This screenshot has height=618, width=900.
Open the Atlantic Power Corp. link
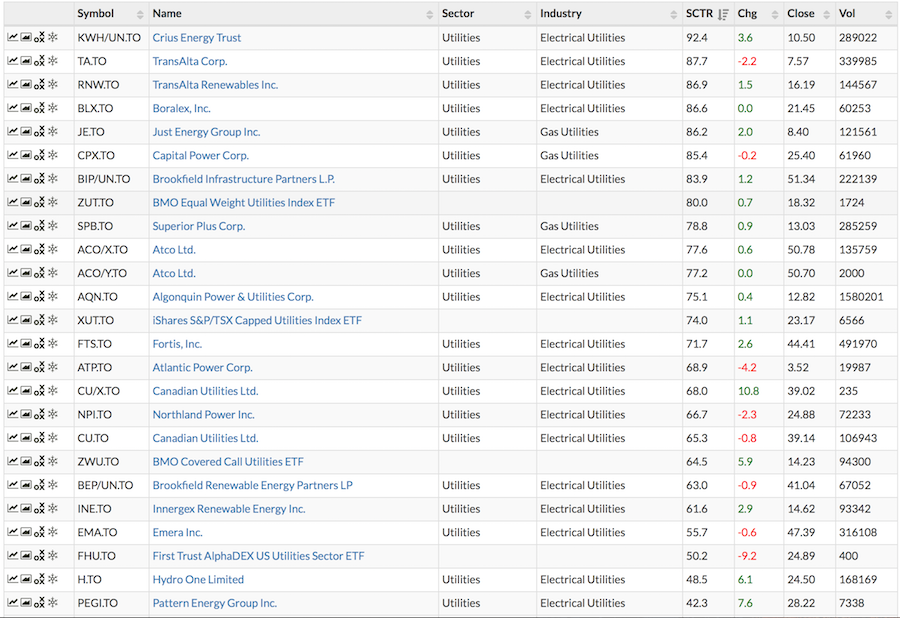[203, 367]
